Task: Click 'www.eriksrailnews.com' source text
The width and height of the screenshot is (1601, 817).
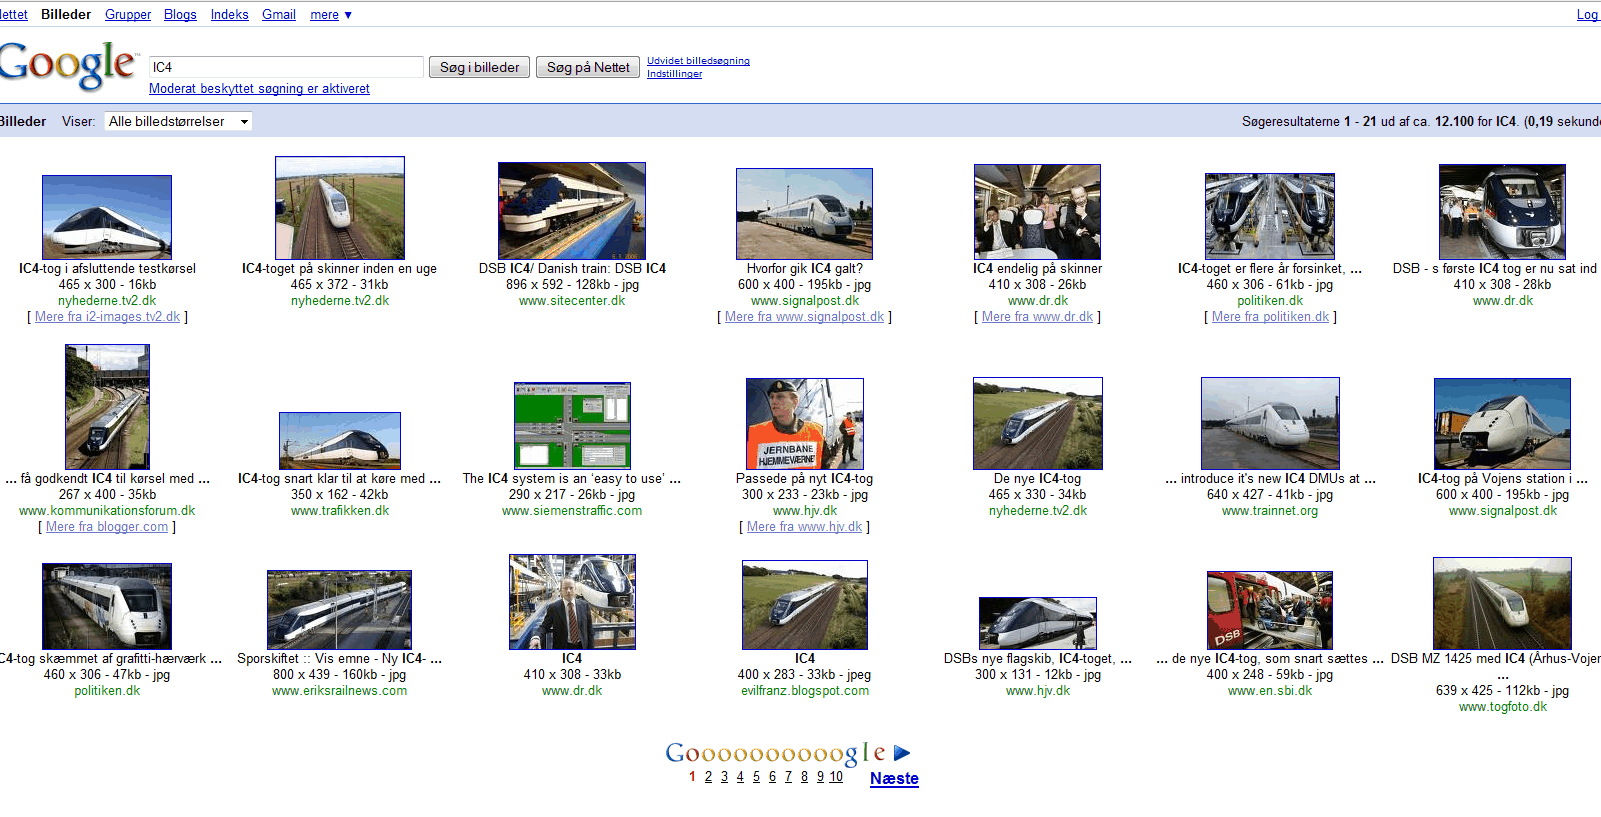Action: (340, 690)
